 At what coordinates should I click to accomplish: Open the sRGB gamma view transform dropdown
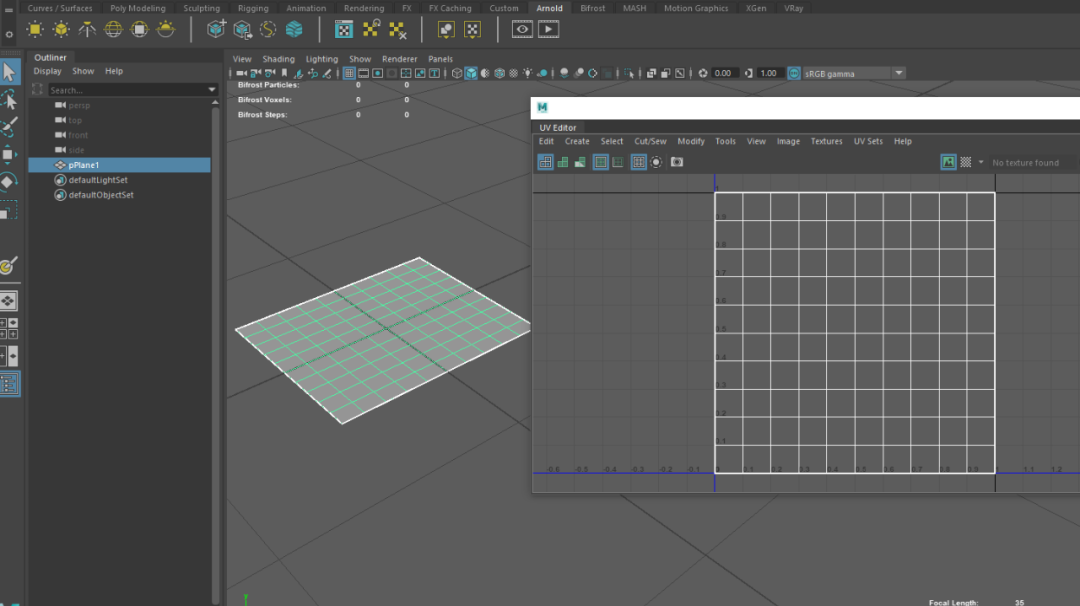click(898, 73)
